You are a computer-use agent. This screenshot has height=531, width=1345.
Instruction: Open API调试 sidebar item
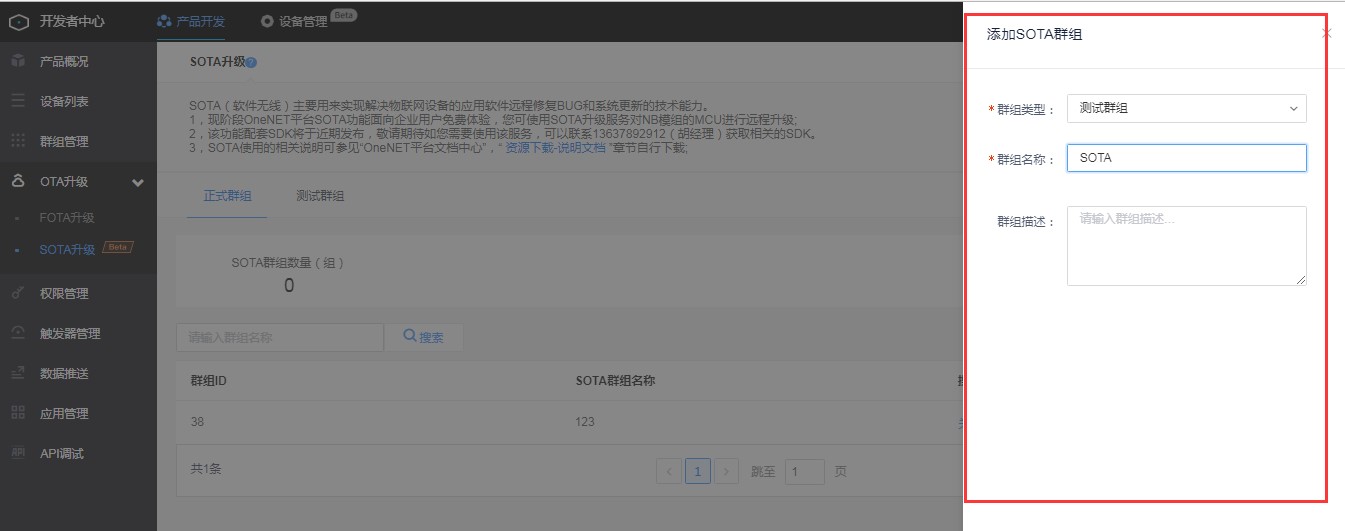pos(62,453)
